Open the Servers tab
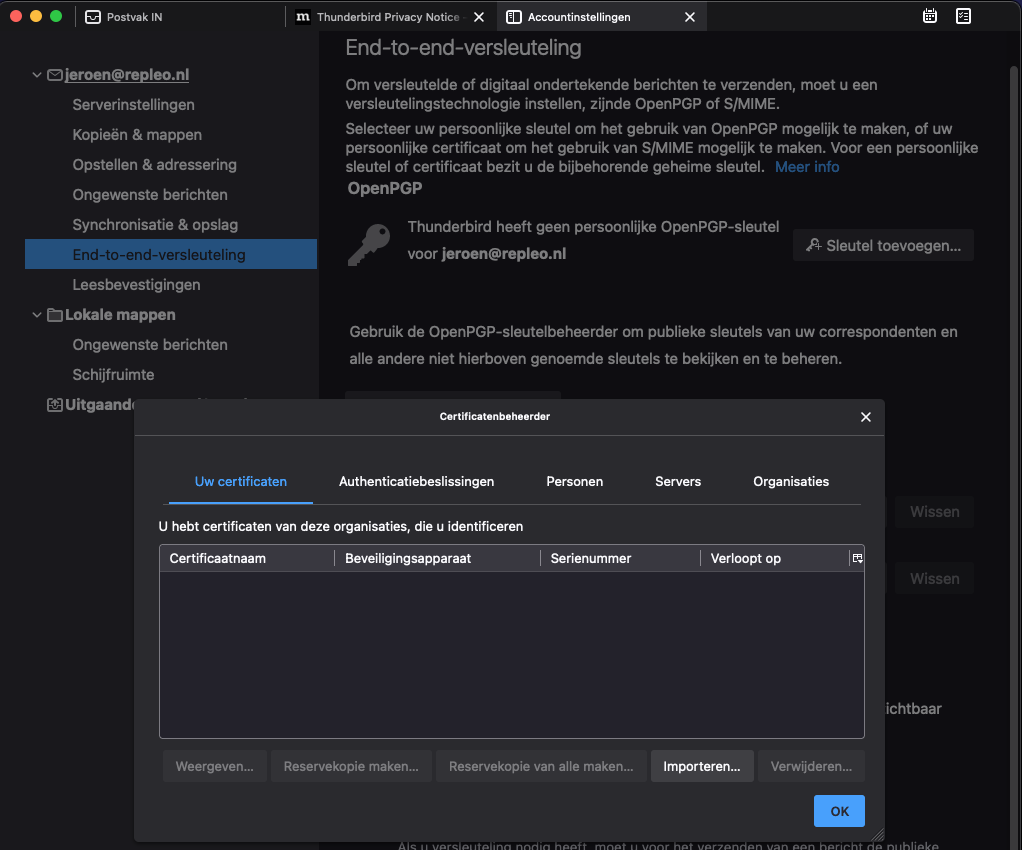Screen dimensions: 1022x850 point(678,482)
